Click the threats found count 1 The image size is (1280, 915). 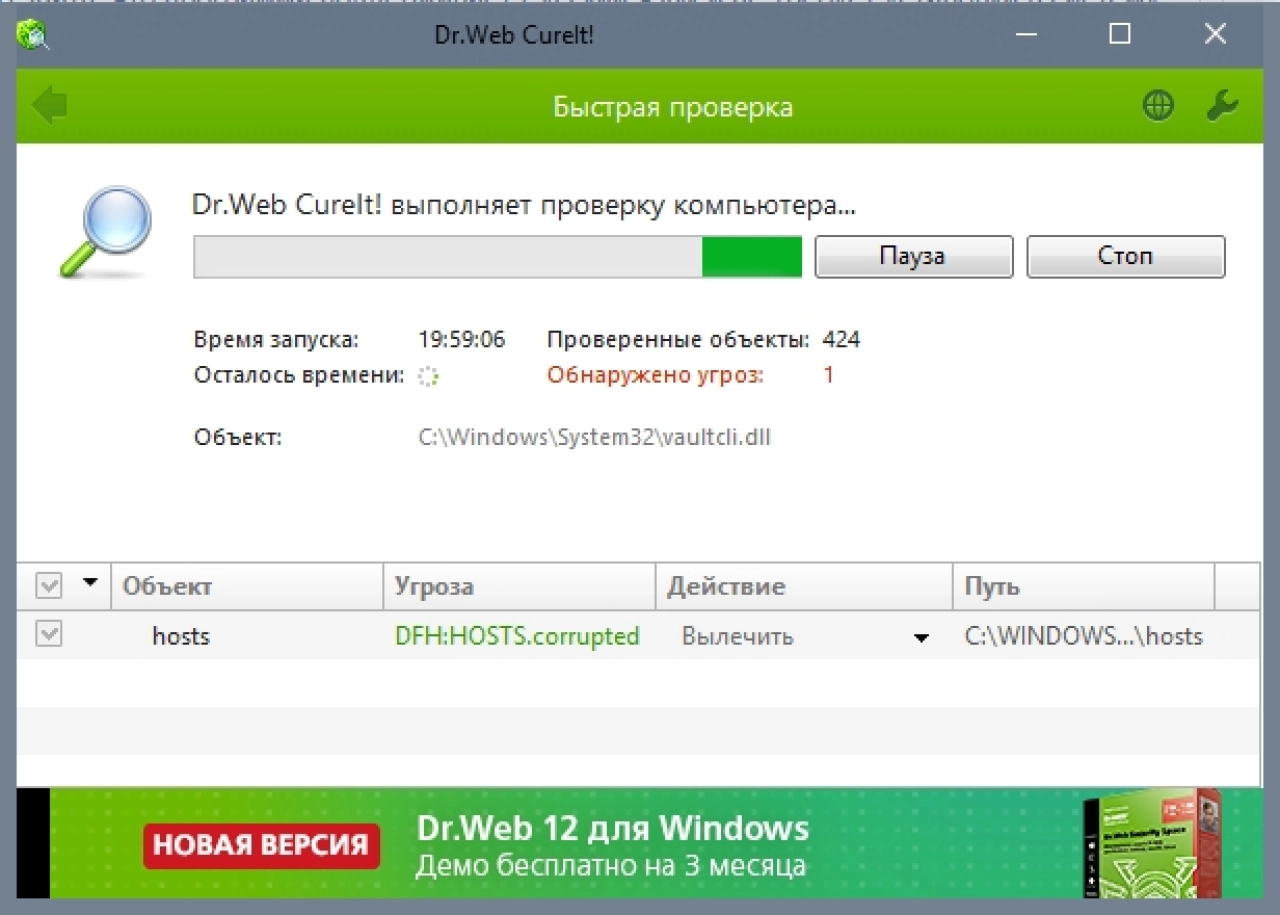828,375
